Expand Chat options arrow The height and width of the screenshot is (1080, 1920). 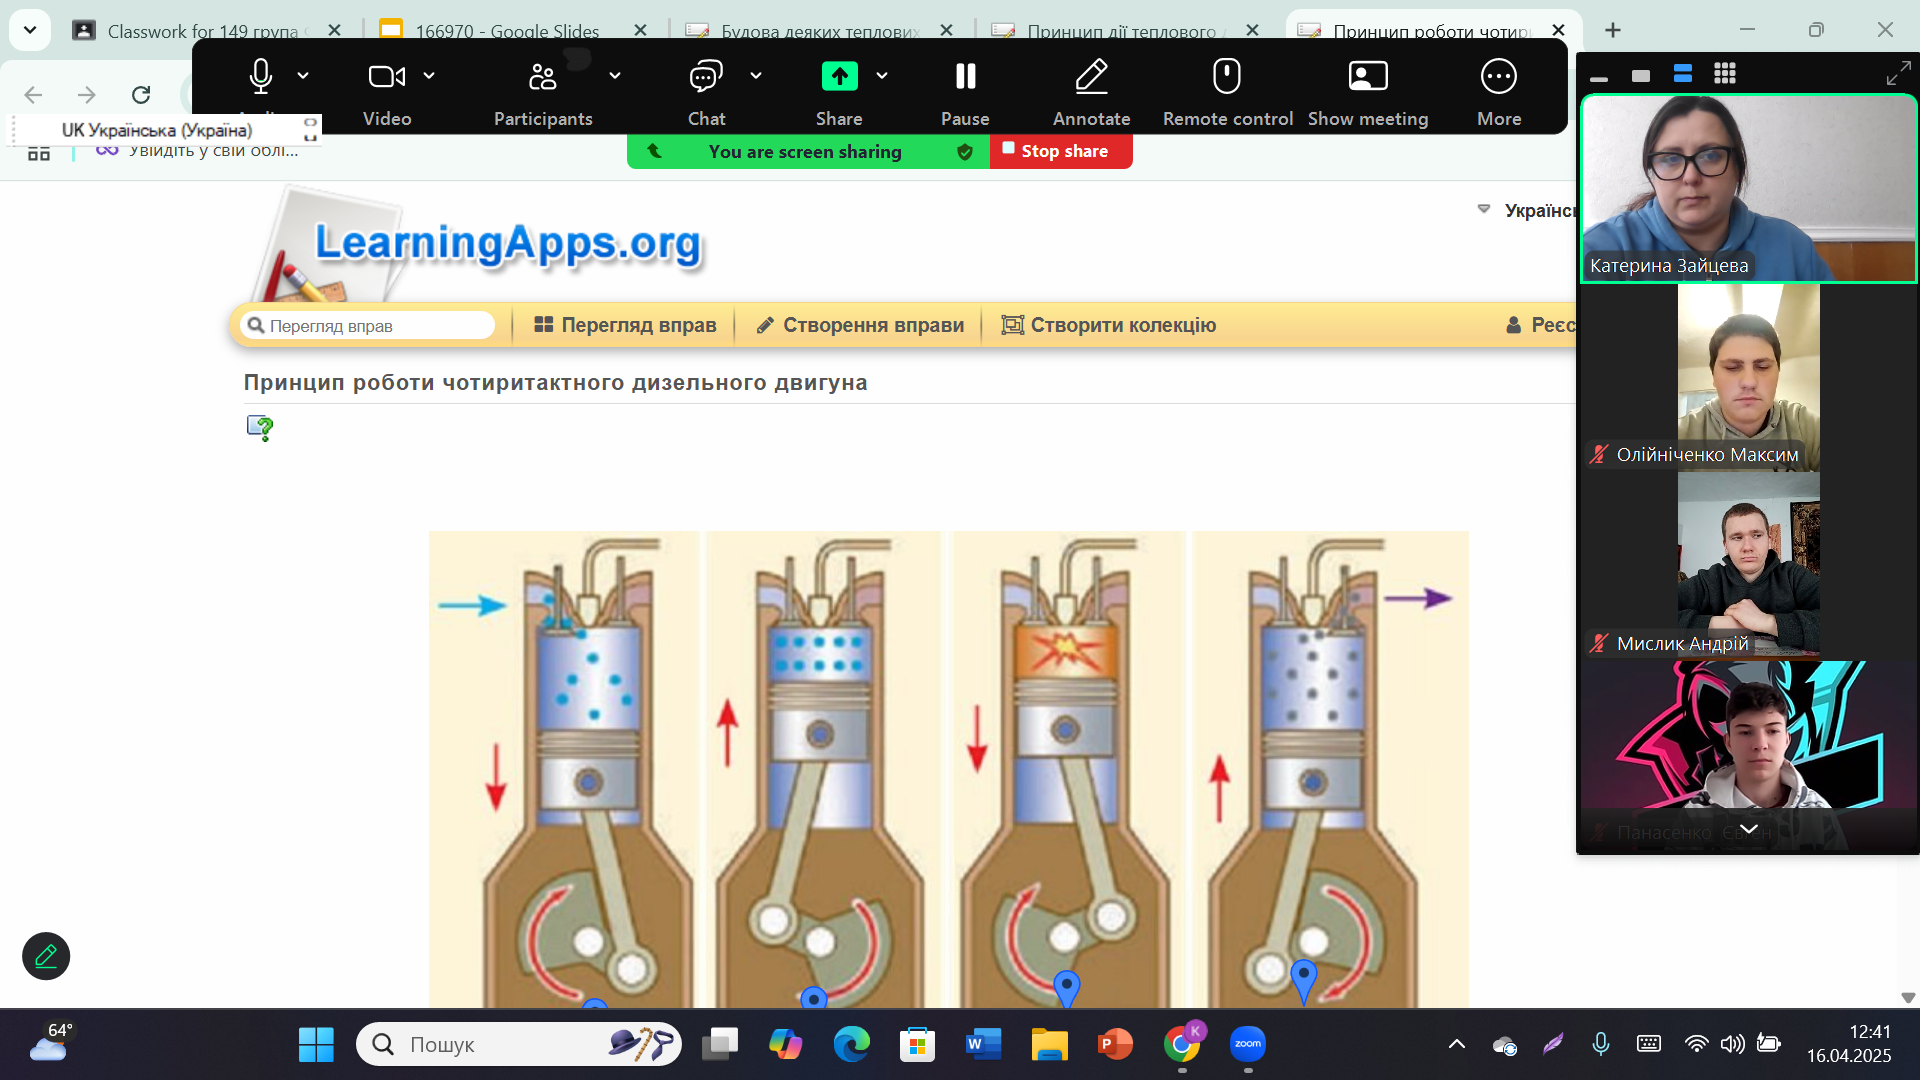click(756, 76)
